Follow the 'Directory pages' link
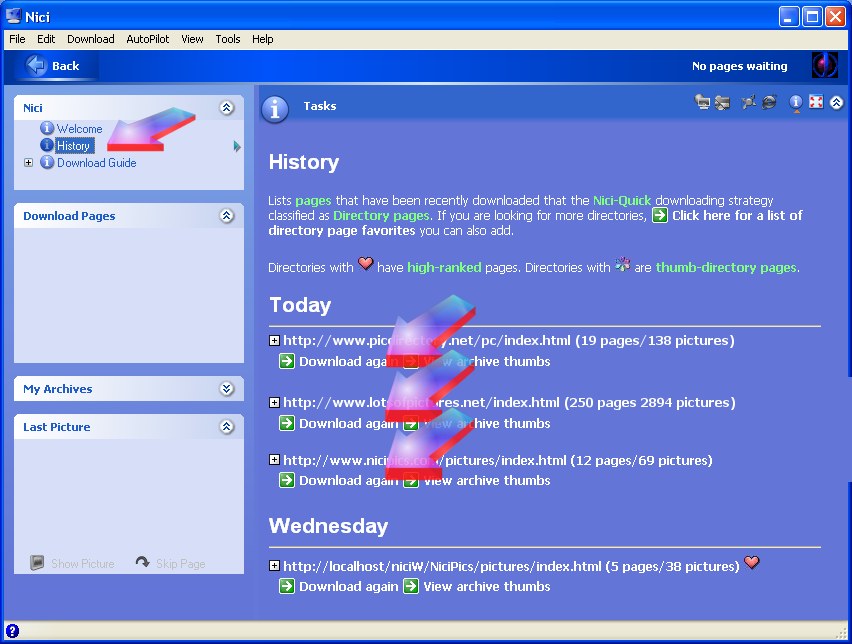The image size is (852, 644). pyautogui.click(x=381, y=216)
